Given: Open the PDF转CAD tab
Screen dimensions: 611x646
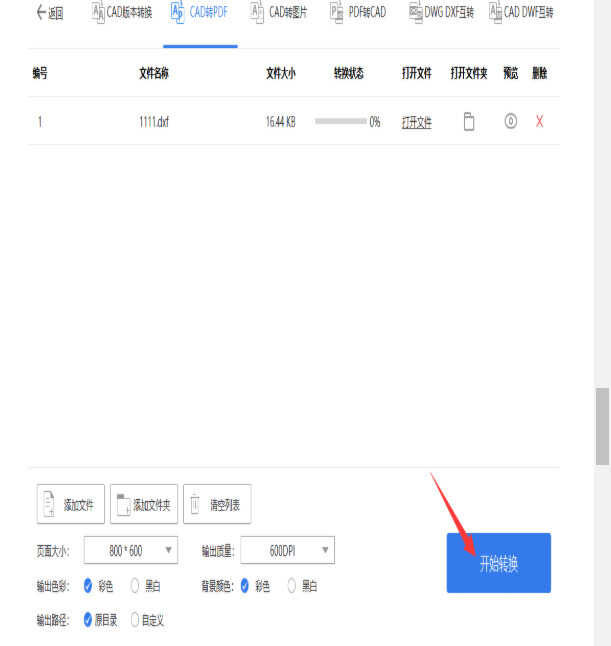Looking at the screenshot, I should tap(358, 12).
